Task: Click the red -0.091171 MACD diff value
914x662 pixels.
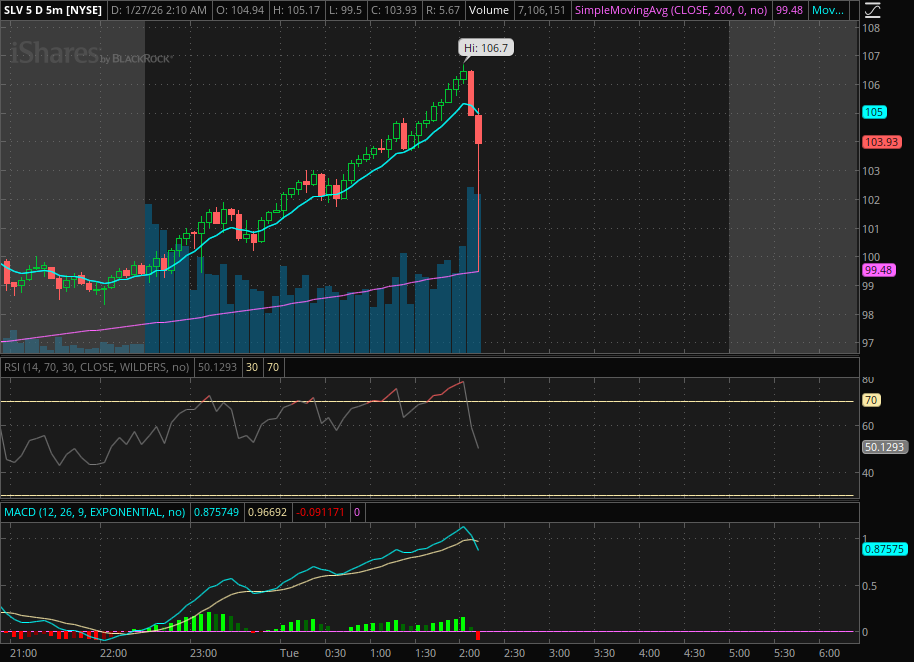Action: [320, 512]
